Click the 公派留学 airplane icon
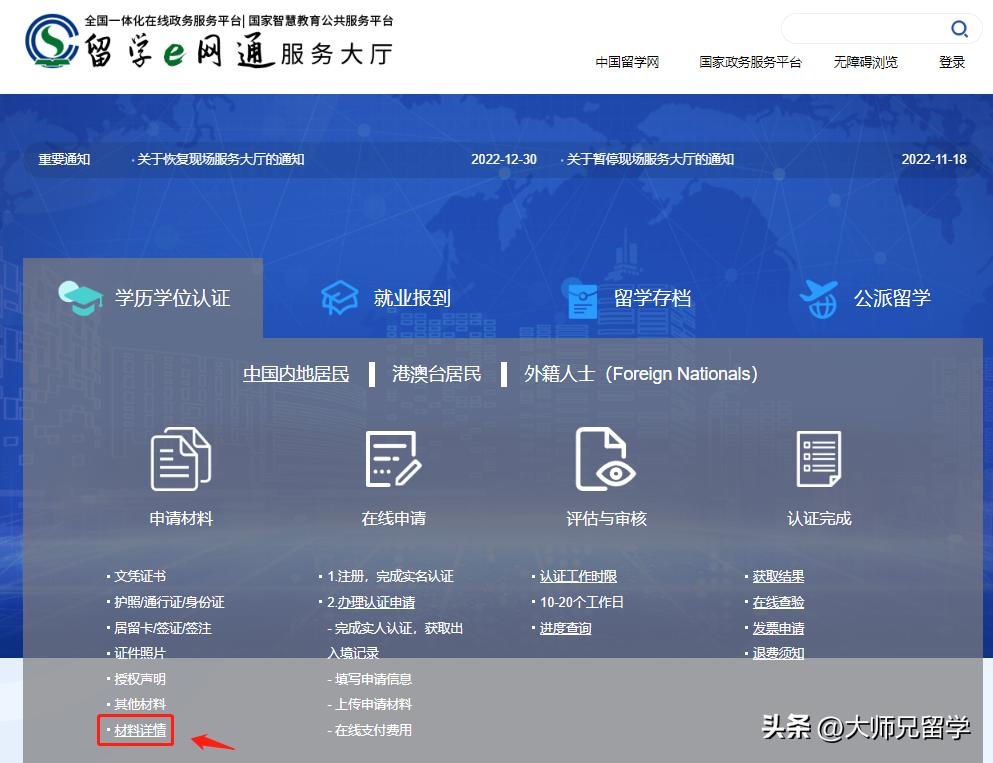The width and height of the screenshot is (993, 763). click(820, 297)
